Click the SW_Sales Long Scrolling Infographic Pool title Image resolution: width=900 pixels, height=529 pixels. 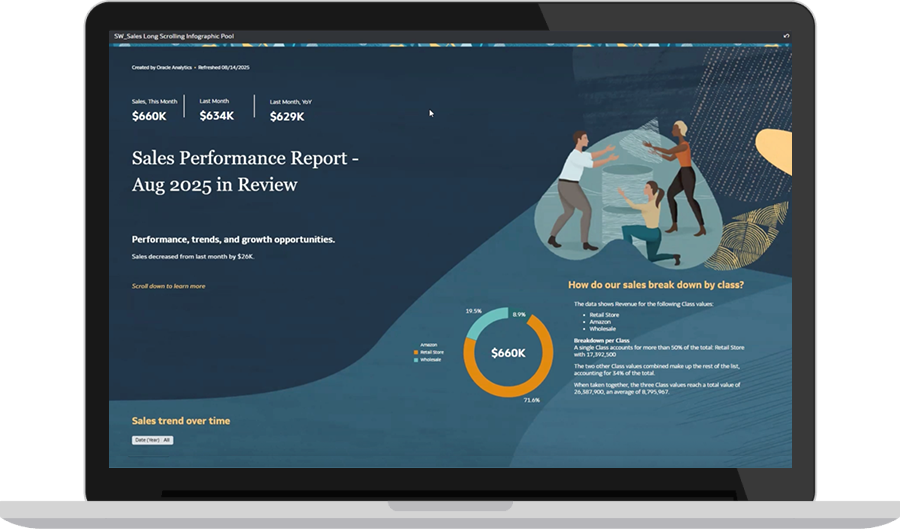pos(174,36)
